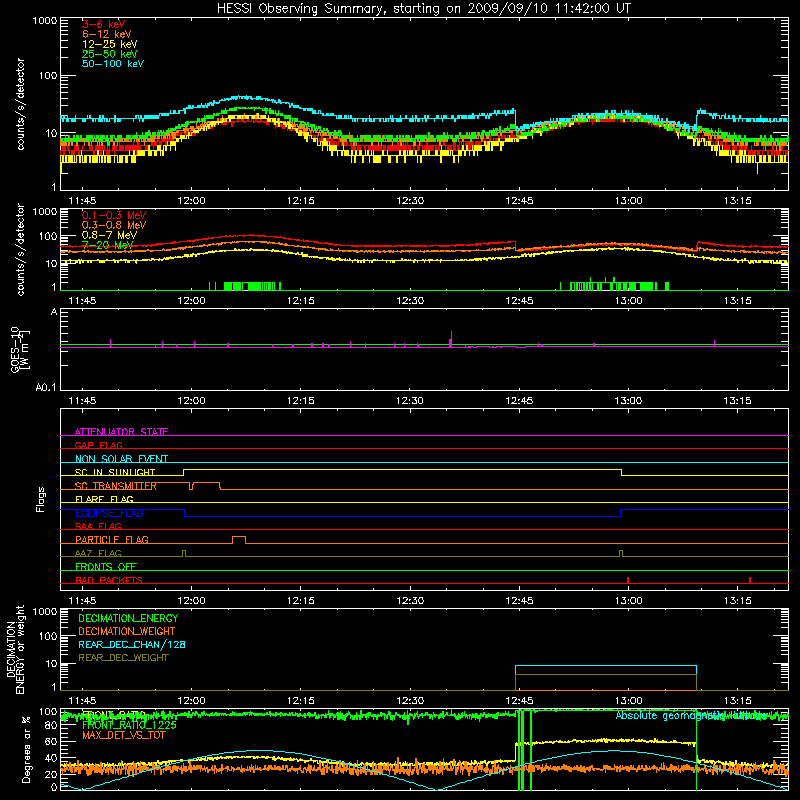Click the HESSI Observing Summary title
The width and height of the screenshot is (800, 800).
(423, 9)
